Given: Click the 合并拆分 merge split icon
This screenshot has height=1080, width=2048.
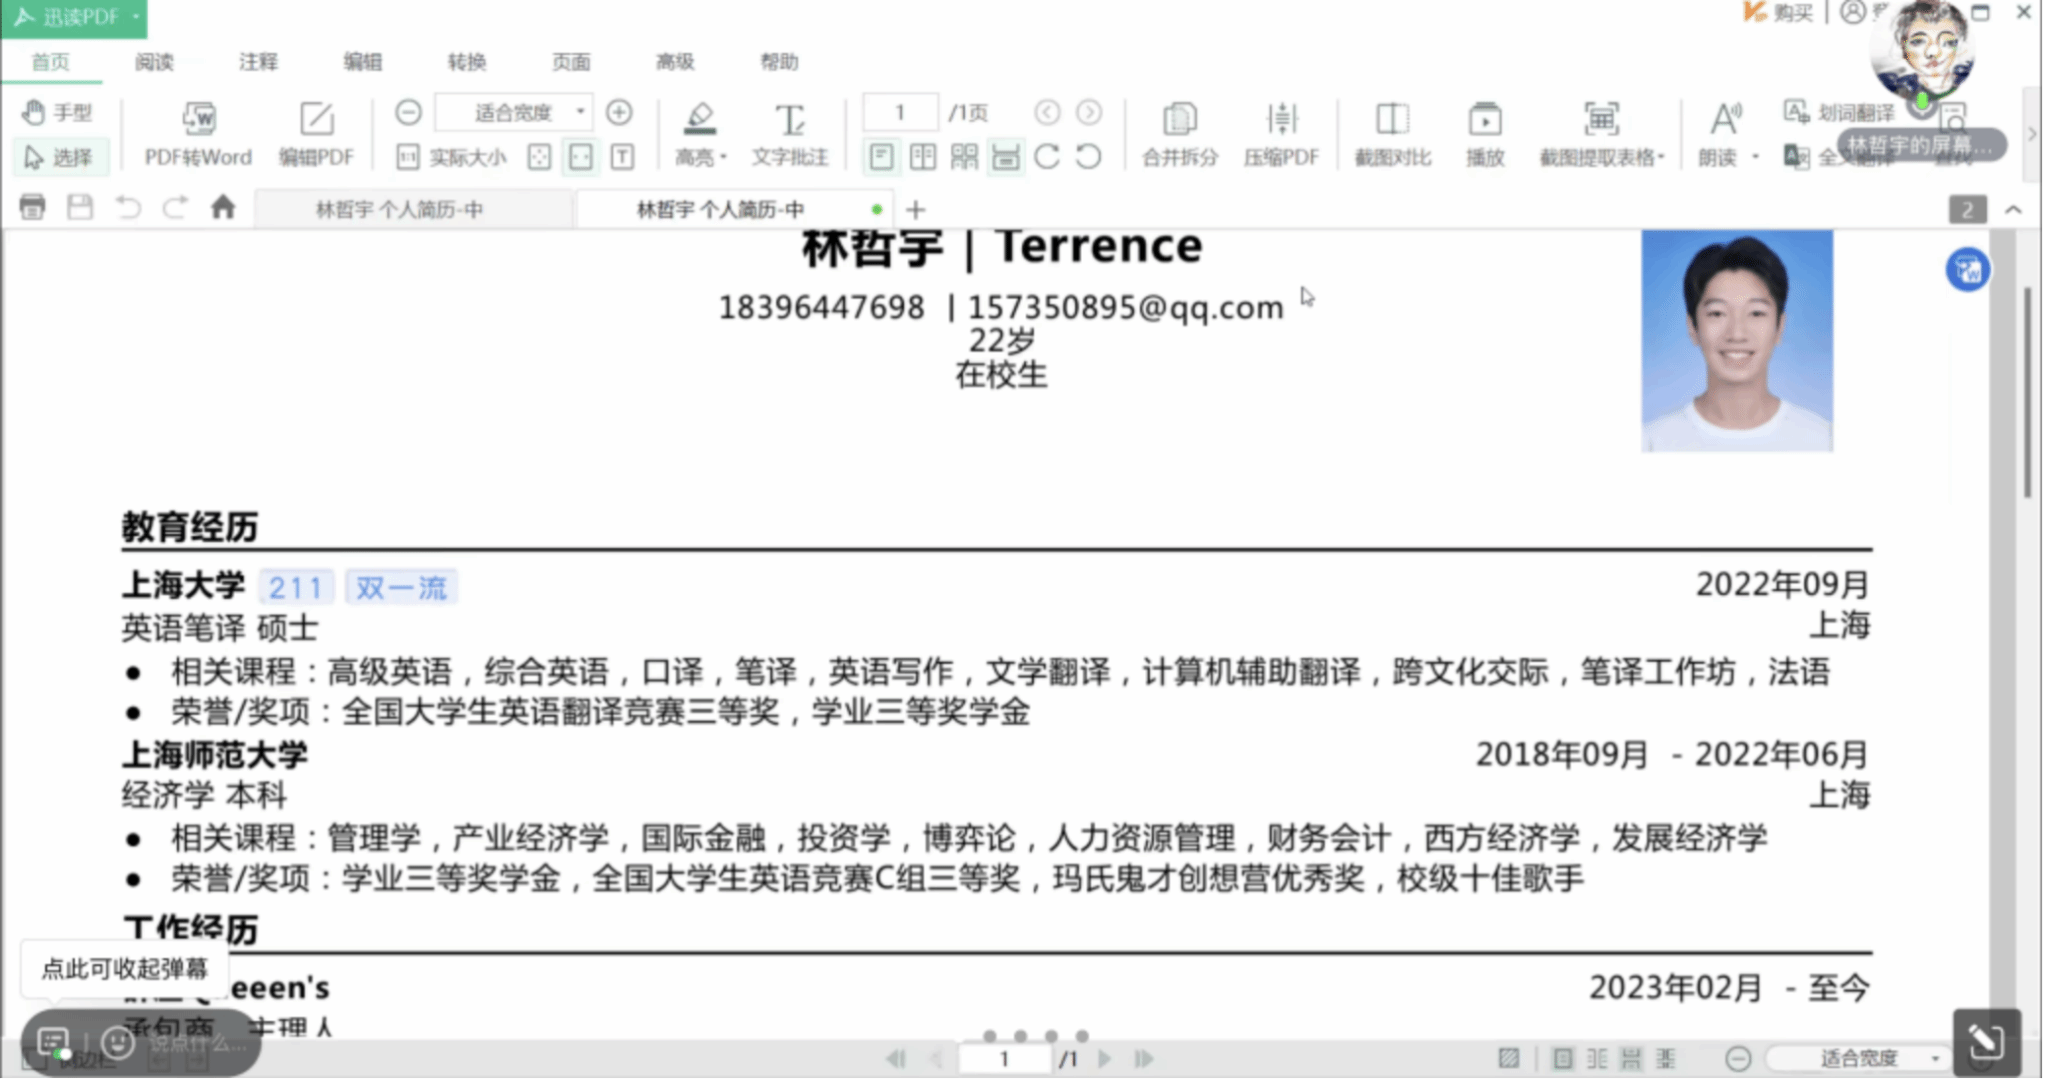Looking at the screenshot, I should point(1180,120).
